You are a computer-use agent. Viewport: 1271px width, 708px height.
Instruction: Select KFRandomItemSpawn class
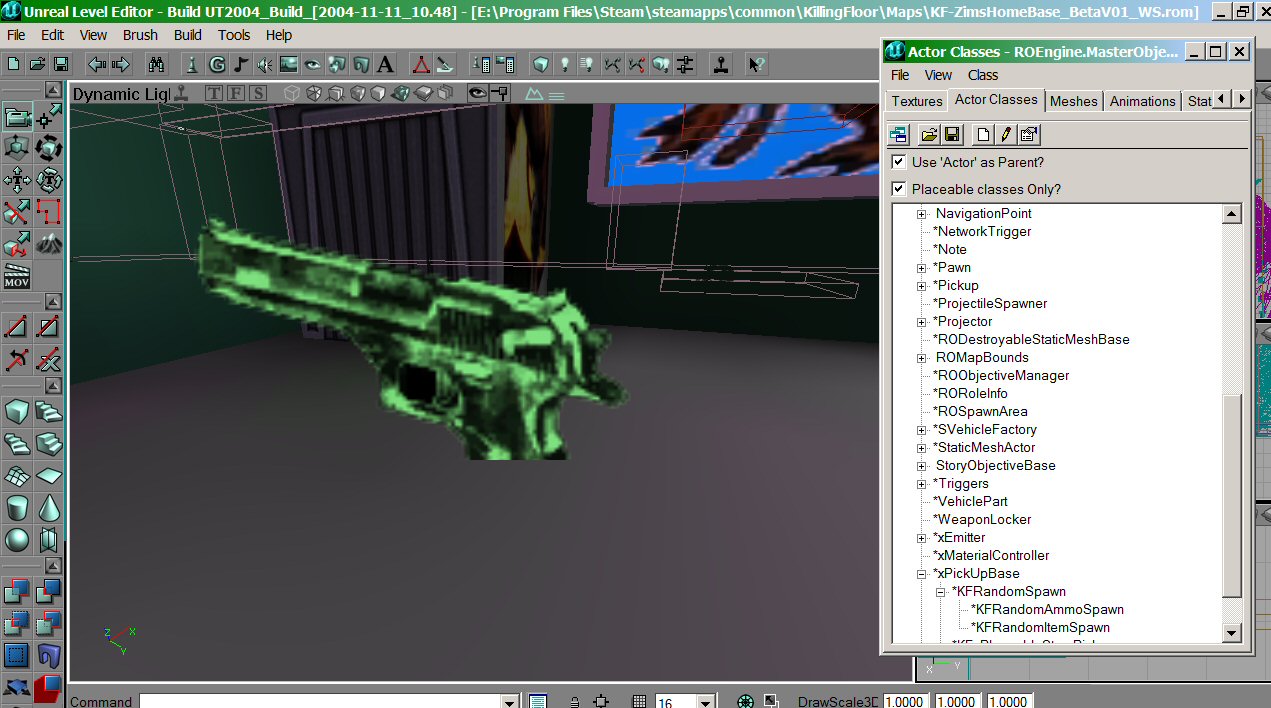click(1040, 628)
